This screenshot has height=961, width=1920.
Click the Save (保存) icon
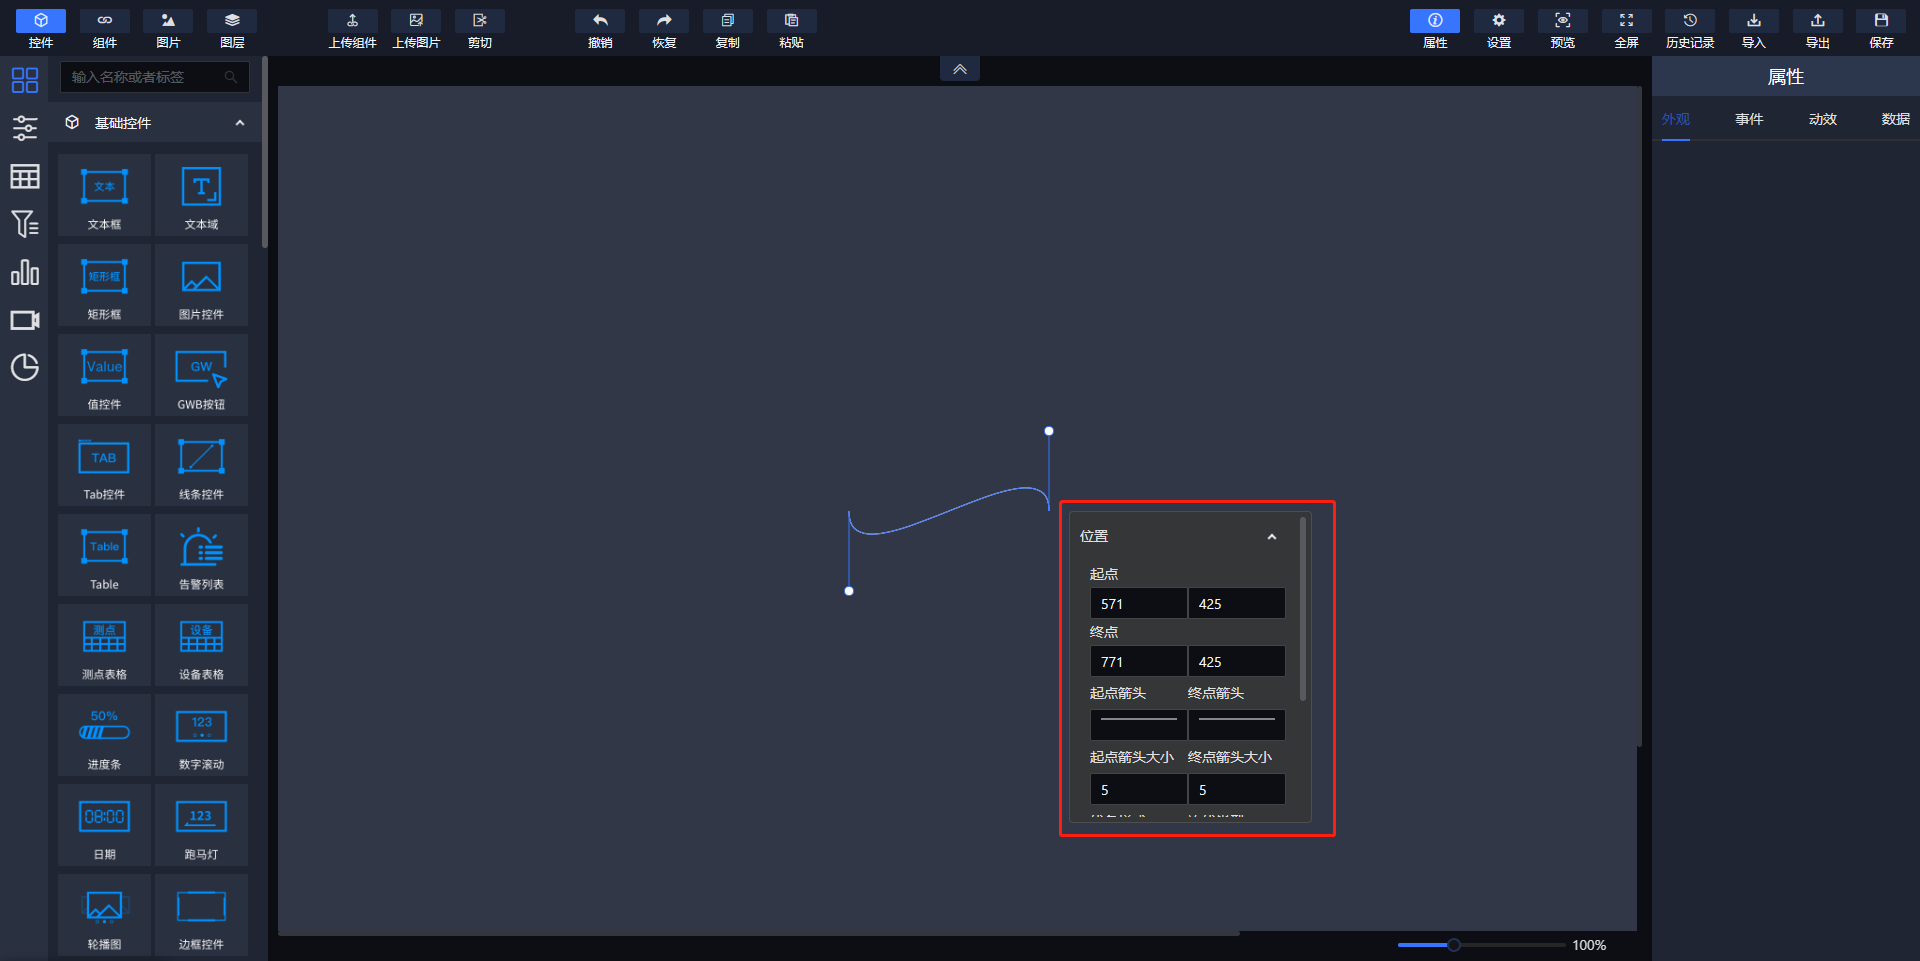tap(1881, 28)
